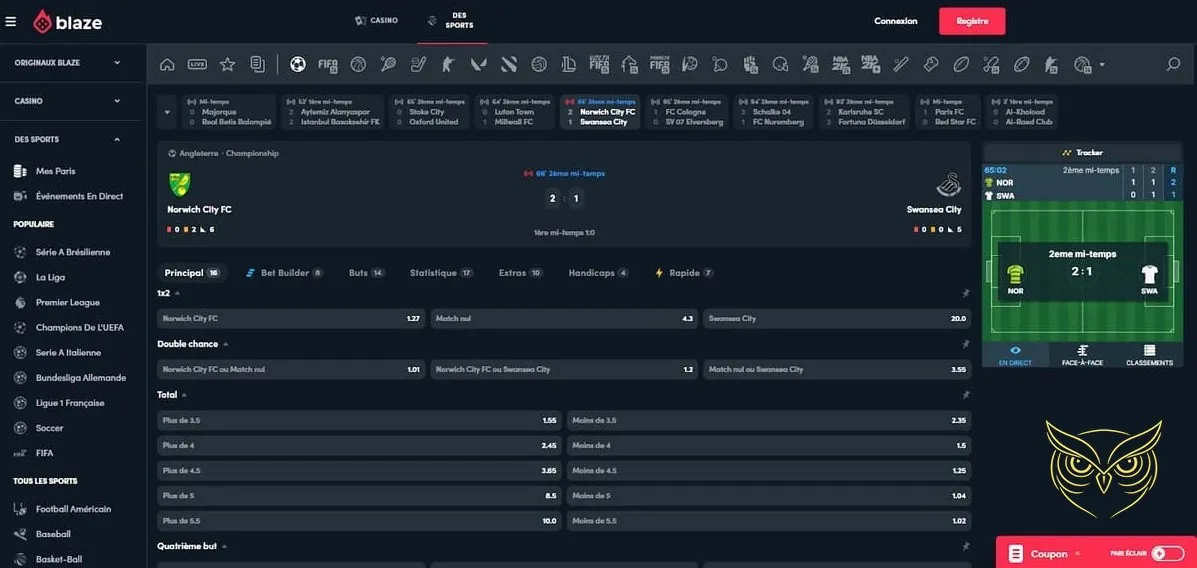Screen dimensions: 1197x568
Task: Open the hamburger menu beside the Blaze logo
Action: pos(11,21)
